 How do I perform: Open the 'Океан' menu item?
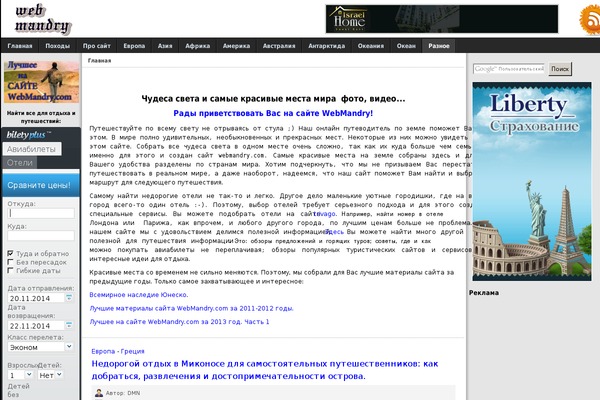click(x=406, y=46)
